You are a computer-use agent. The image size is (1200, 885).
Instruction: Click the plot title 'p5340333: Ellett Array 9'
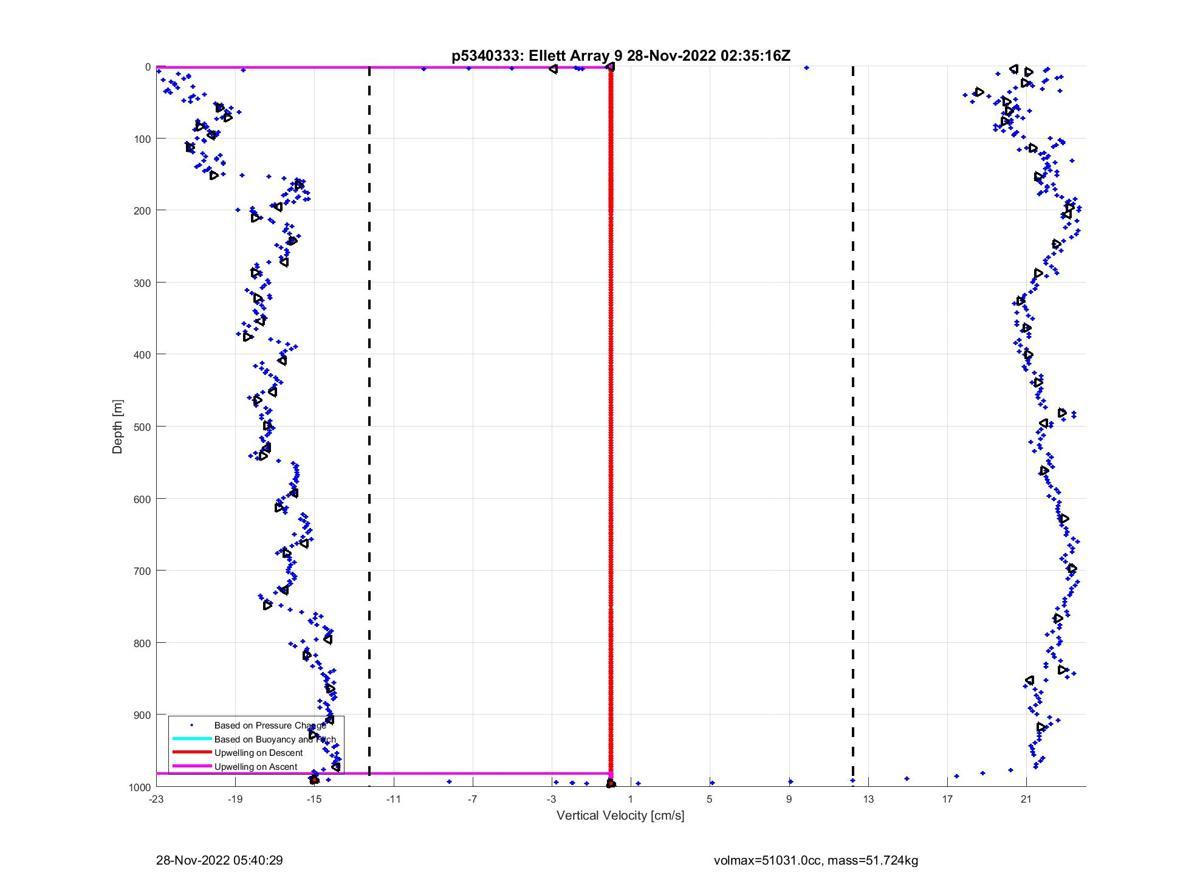point(536,56)
